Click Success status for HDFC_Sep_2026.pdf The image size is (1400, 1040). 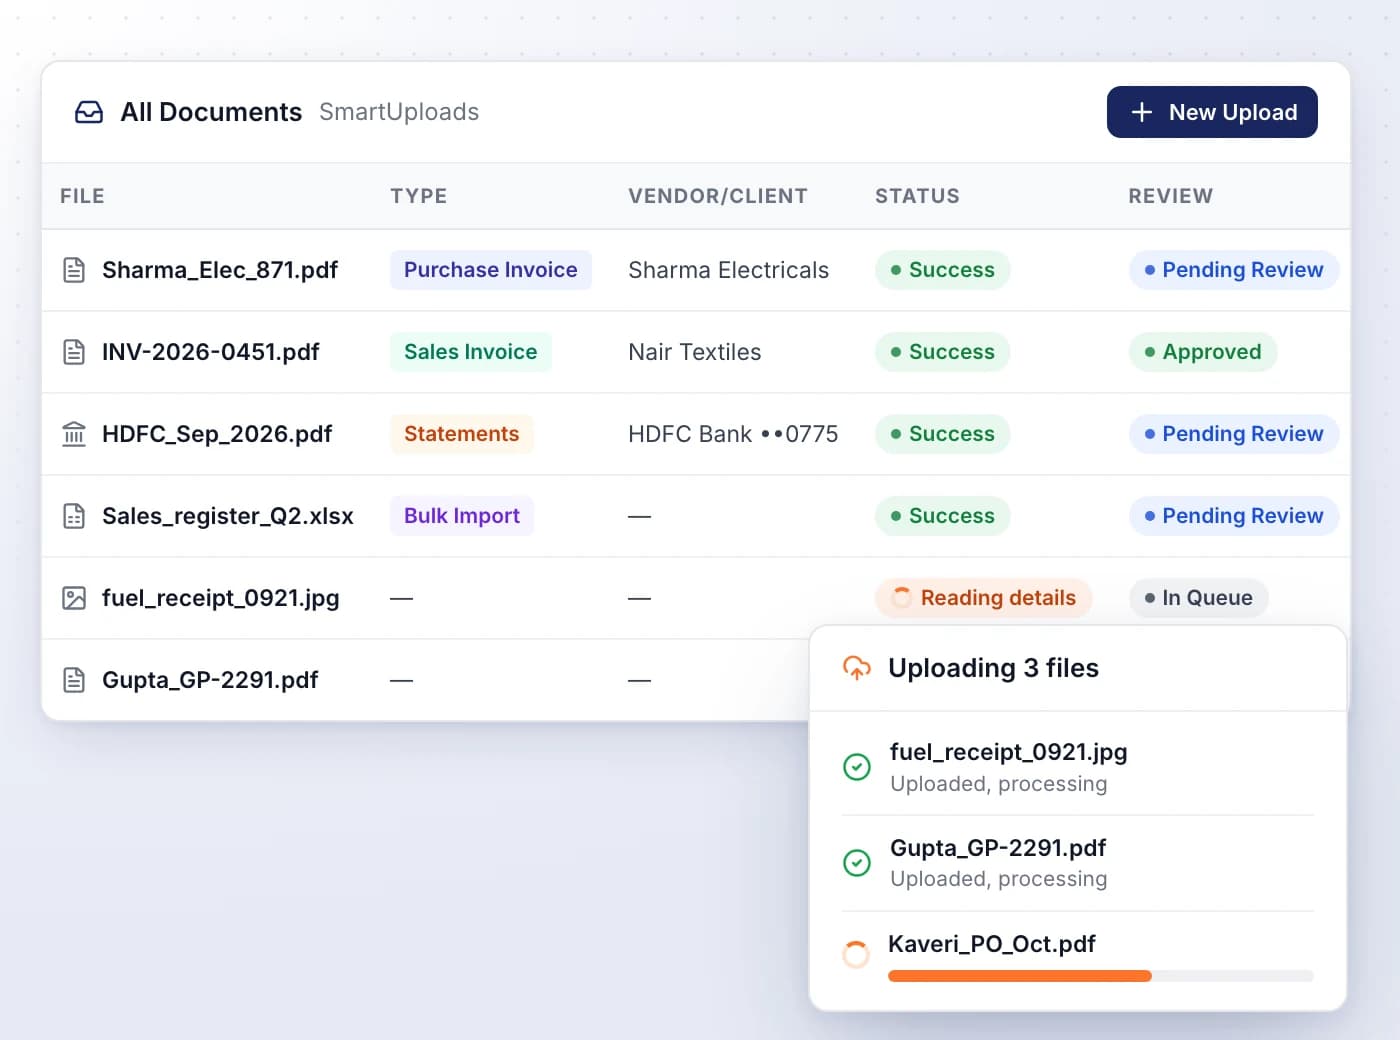tap(943, 434)
